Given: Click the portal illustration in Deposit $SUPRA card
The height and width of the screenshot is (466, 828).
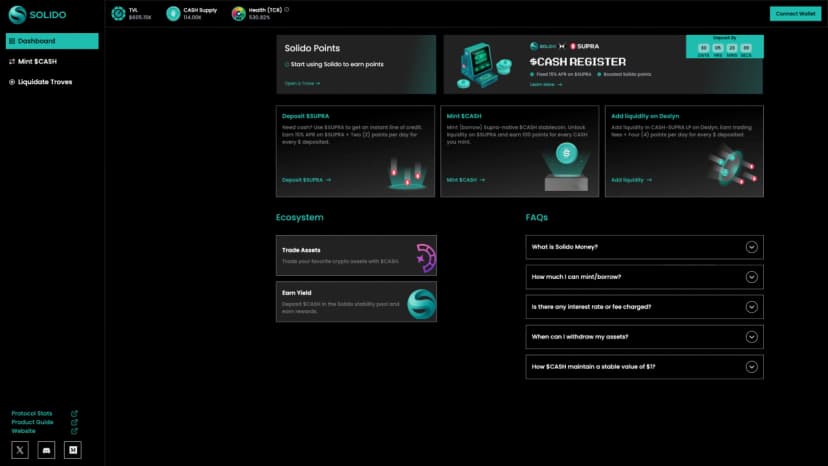Looking at the screenshot, I should point(407,174).
